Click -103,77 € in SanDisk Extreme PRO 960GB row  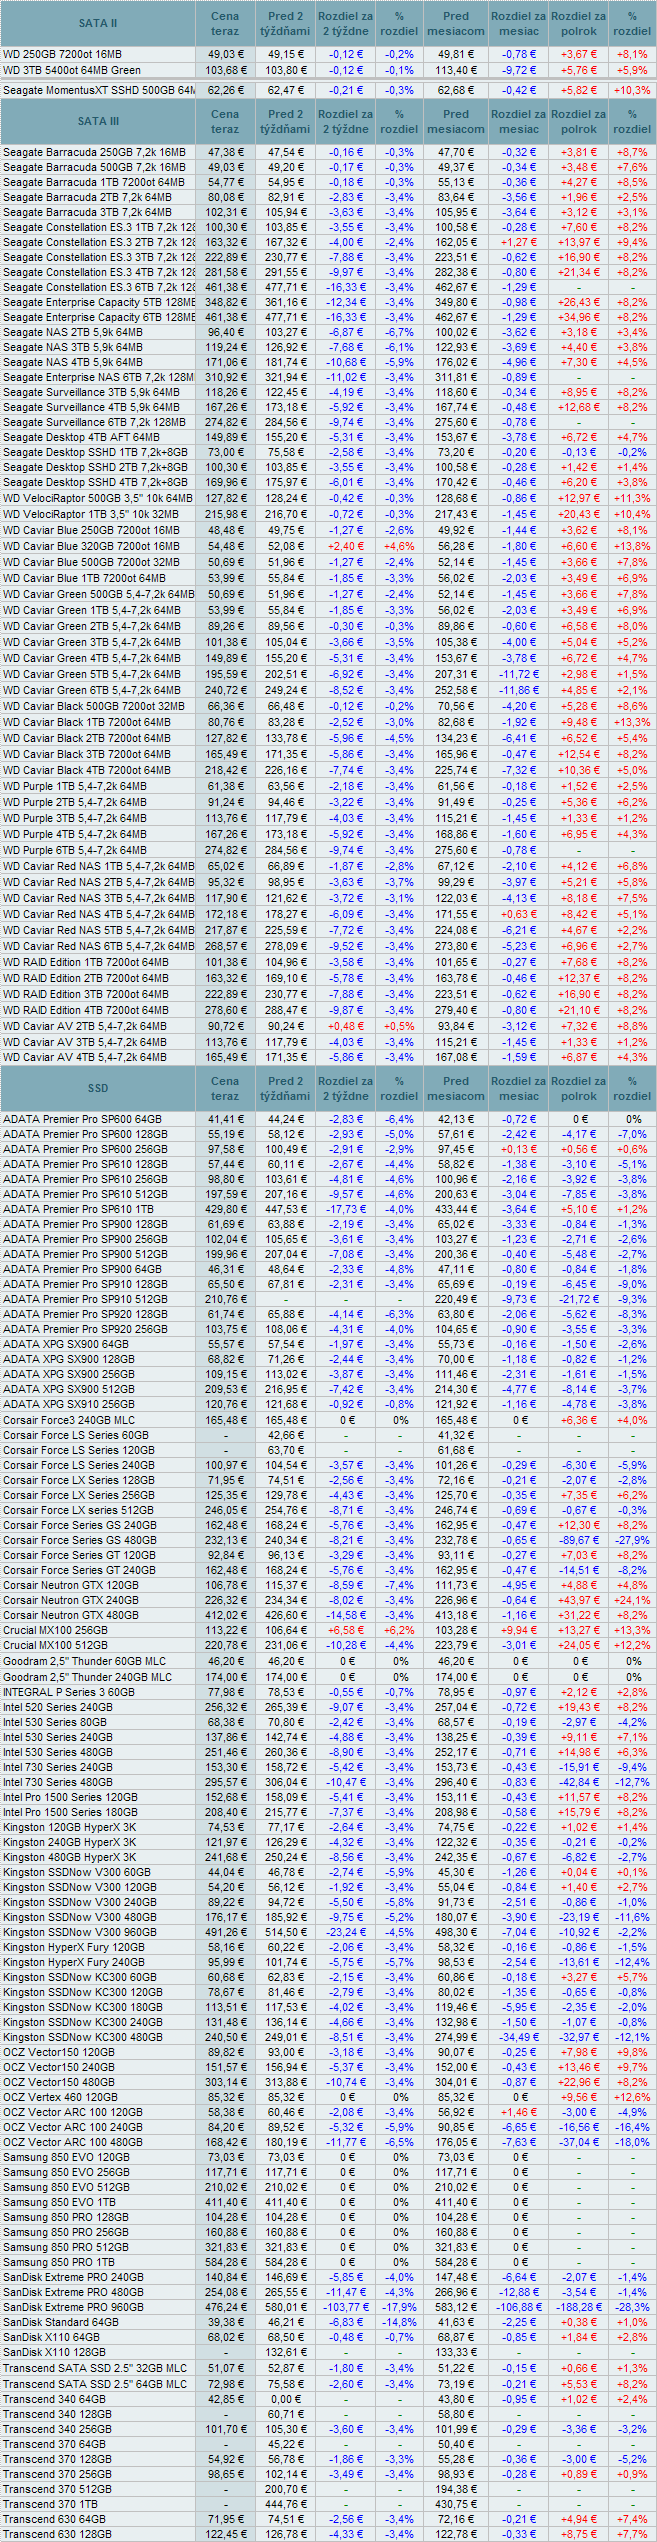344,2308
